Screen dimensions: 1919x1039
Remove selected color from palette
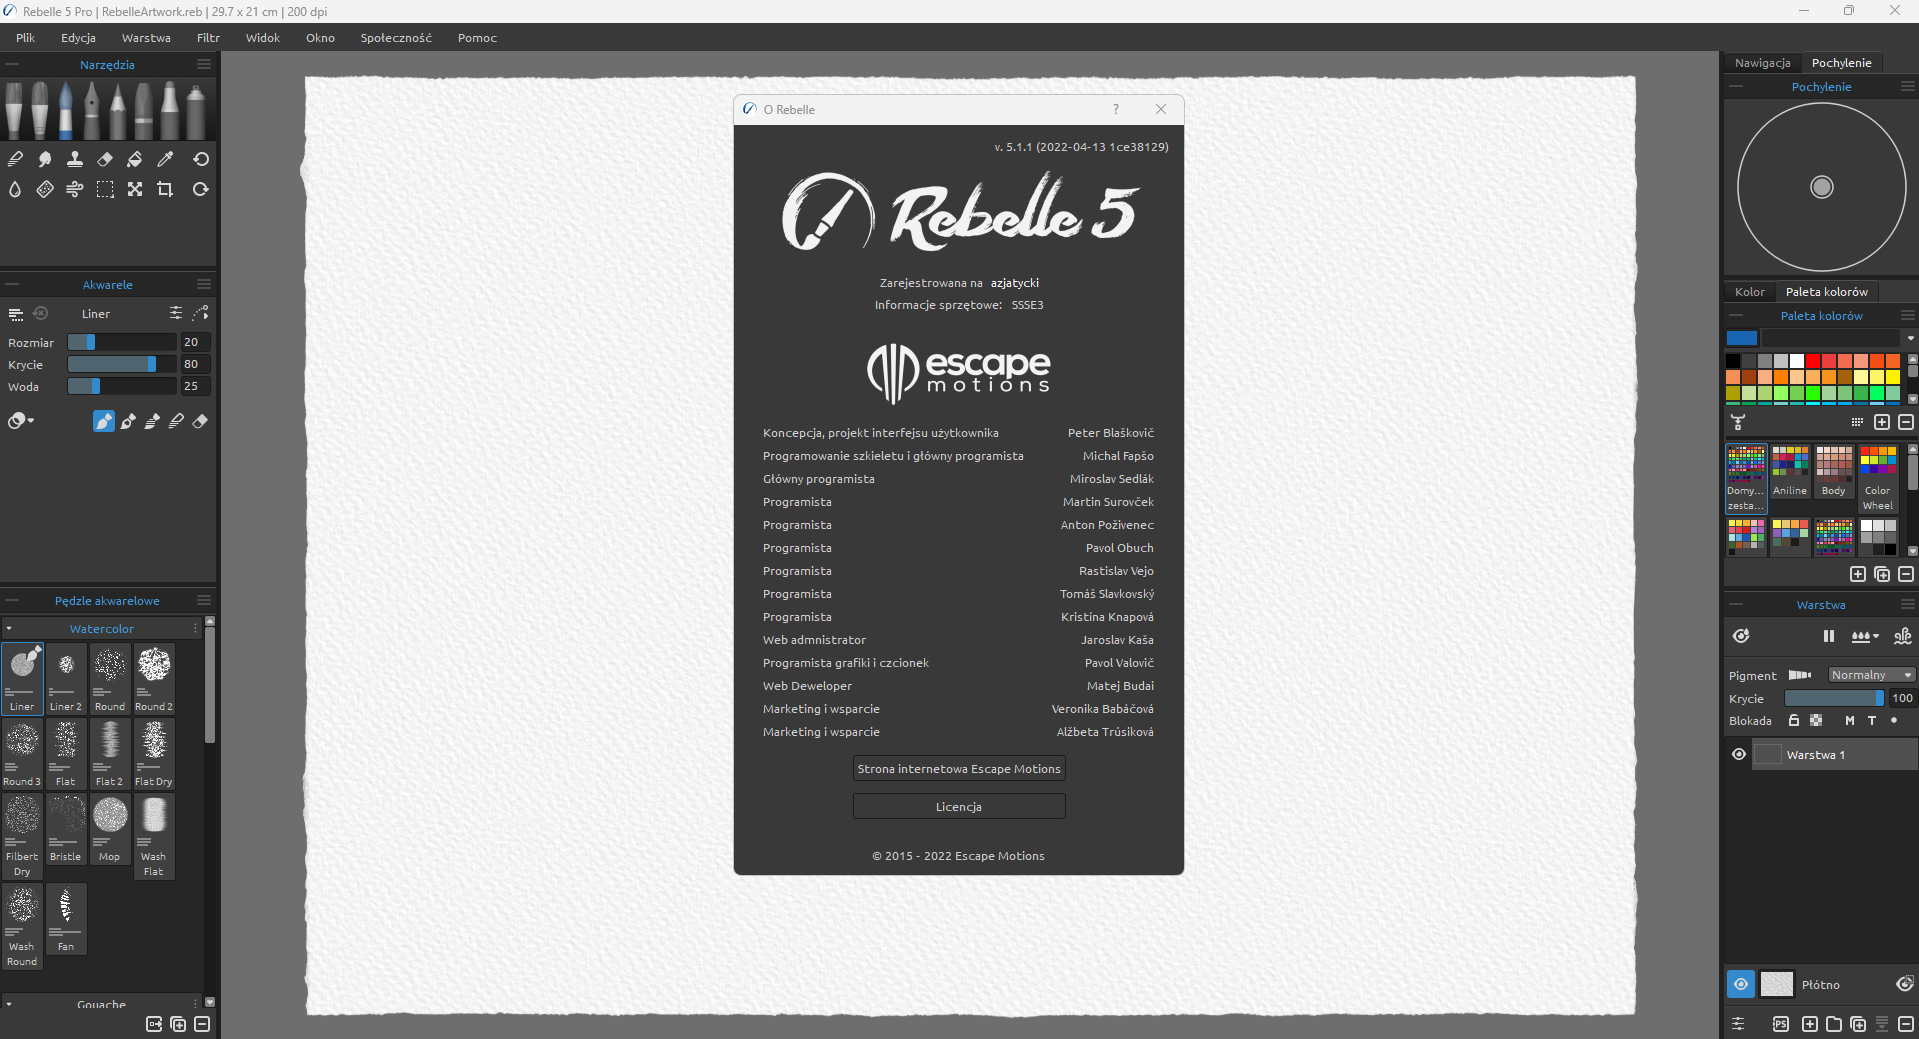(x=1906, y=422)
